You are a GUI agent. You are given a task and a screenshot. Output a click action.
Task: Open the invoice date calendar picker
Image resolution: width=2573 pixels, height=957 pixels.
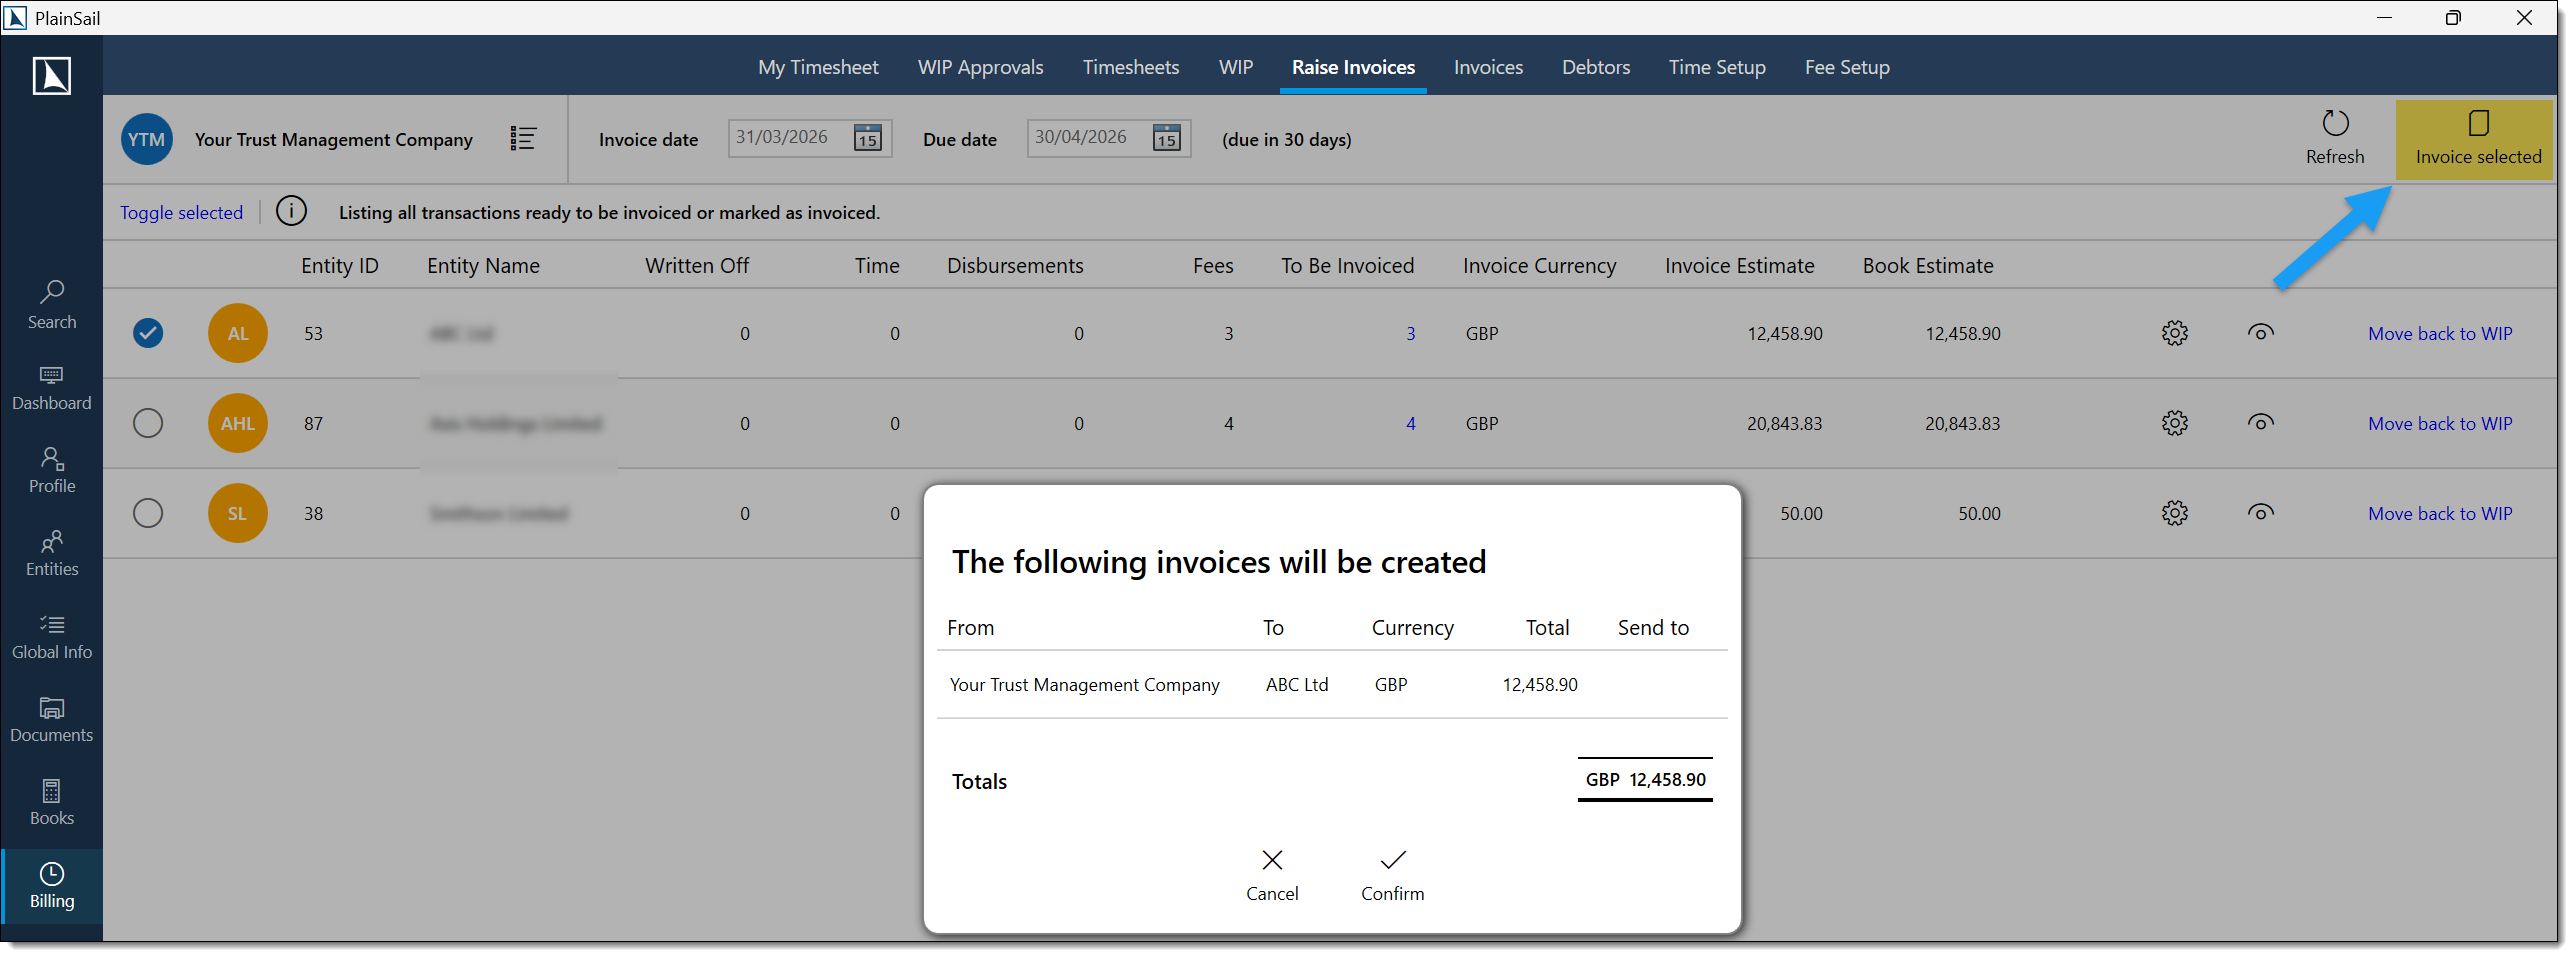point(866,138)
